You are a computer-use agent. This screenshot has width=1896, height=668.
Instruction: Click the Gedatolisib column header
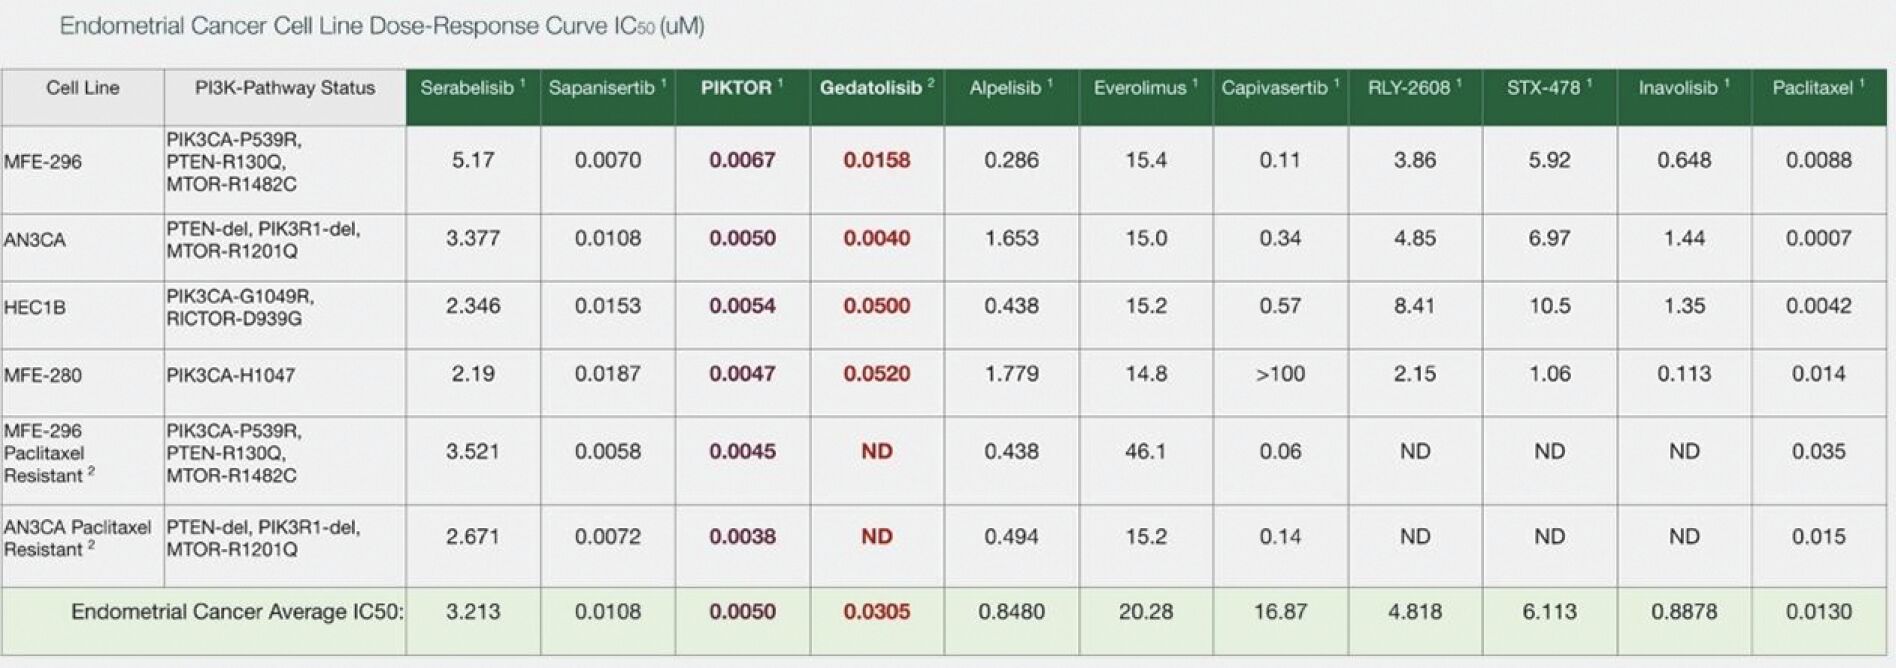click(x=877, y=97)
